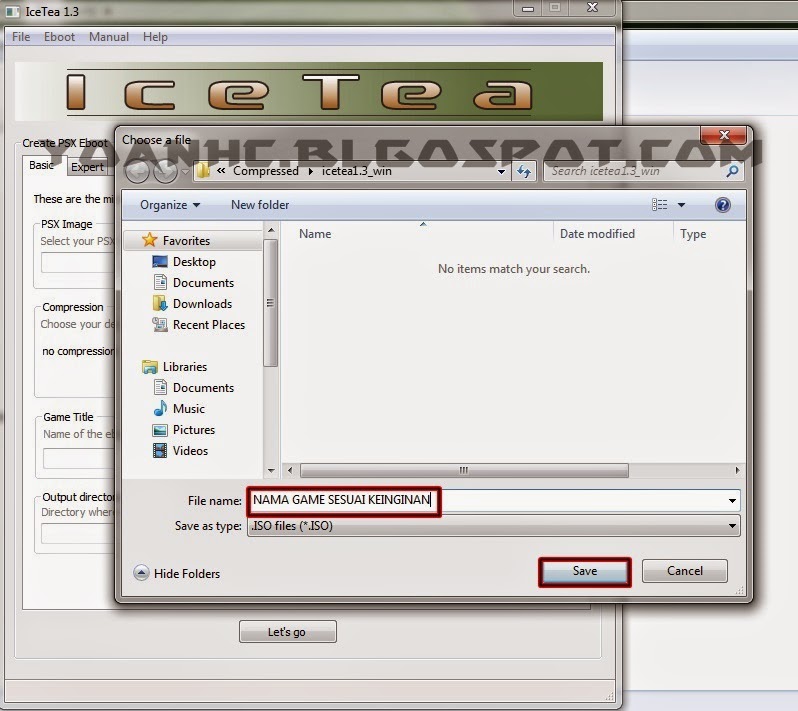This screenshot has width=798, height=711.
Task: Click the Desktop monitor icon
Action: (x=160, y=262)
